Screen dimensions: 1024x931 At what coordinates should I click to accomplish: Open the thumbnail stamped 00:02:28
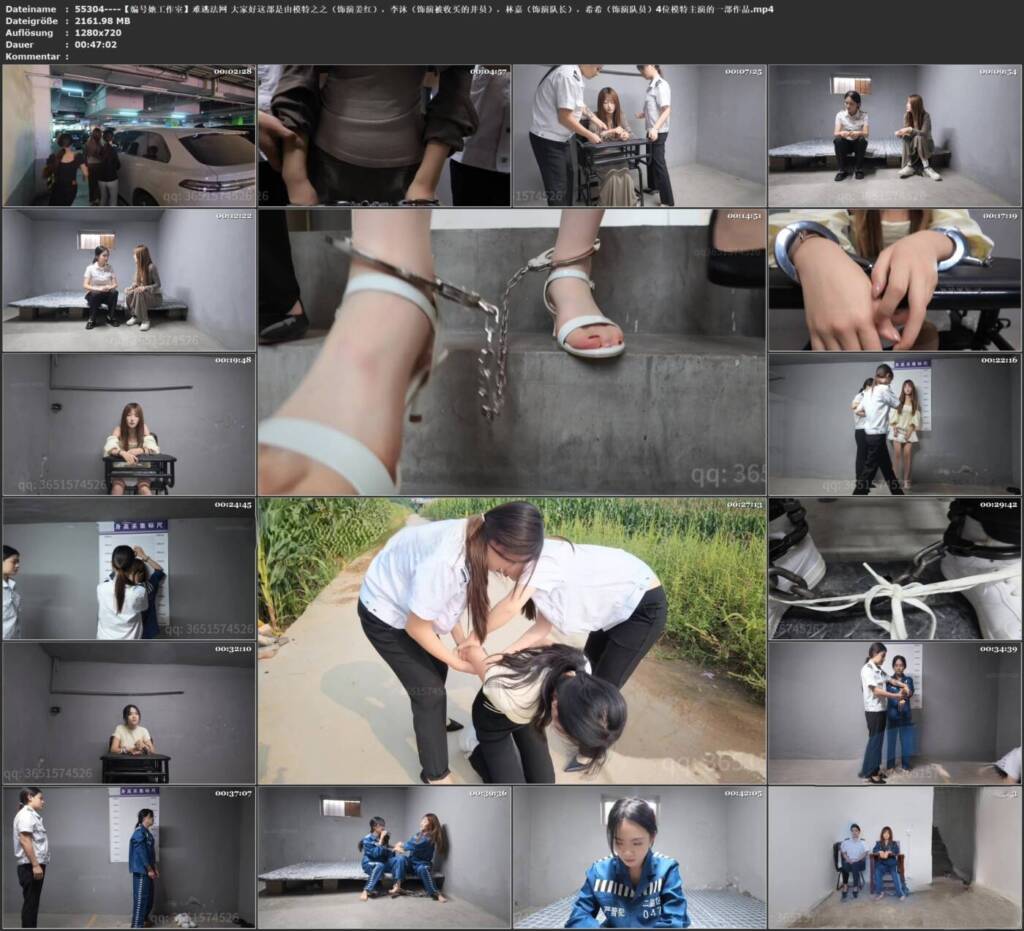coord(129,136)
